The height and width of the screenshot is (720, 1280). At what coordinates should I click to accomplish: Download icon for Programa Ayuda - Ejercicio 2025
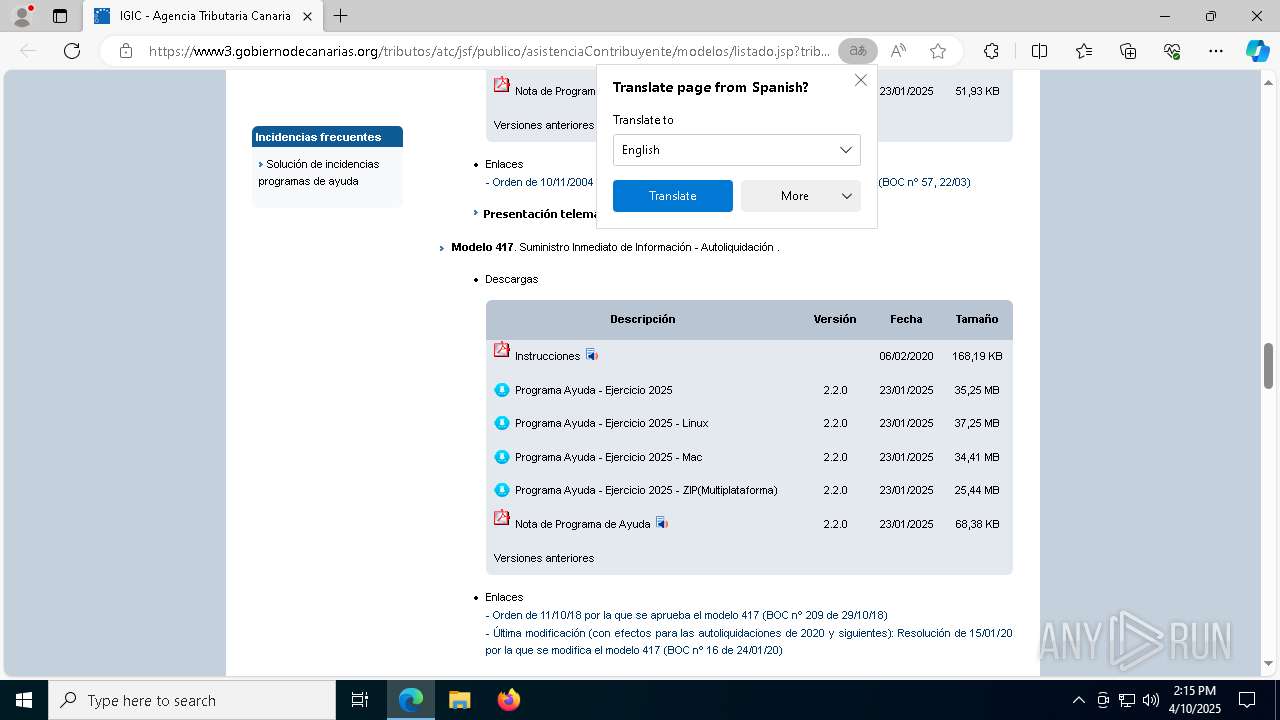point(502,390)
